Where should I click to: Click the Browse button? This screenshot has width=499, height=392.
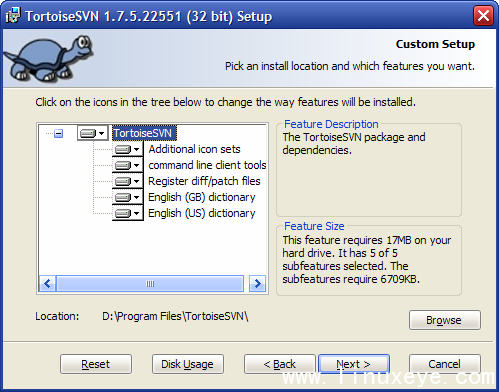click(x=445, y=320)
